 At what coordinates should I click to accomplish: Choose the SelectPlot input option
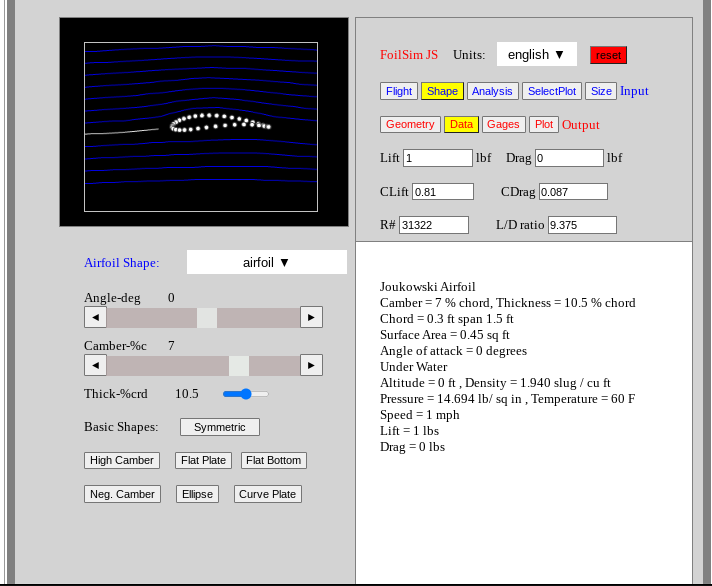[551, 91]
